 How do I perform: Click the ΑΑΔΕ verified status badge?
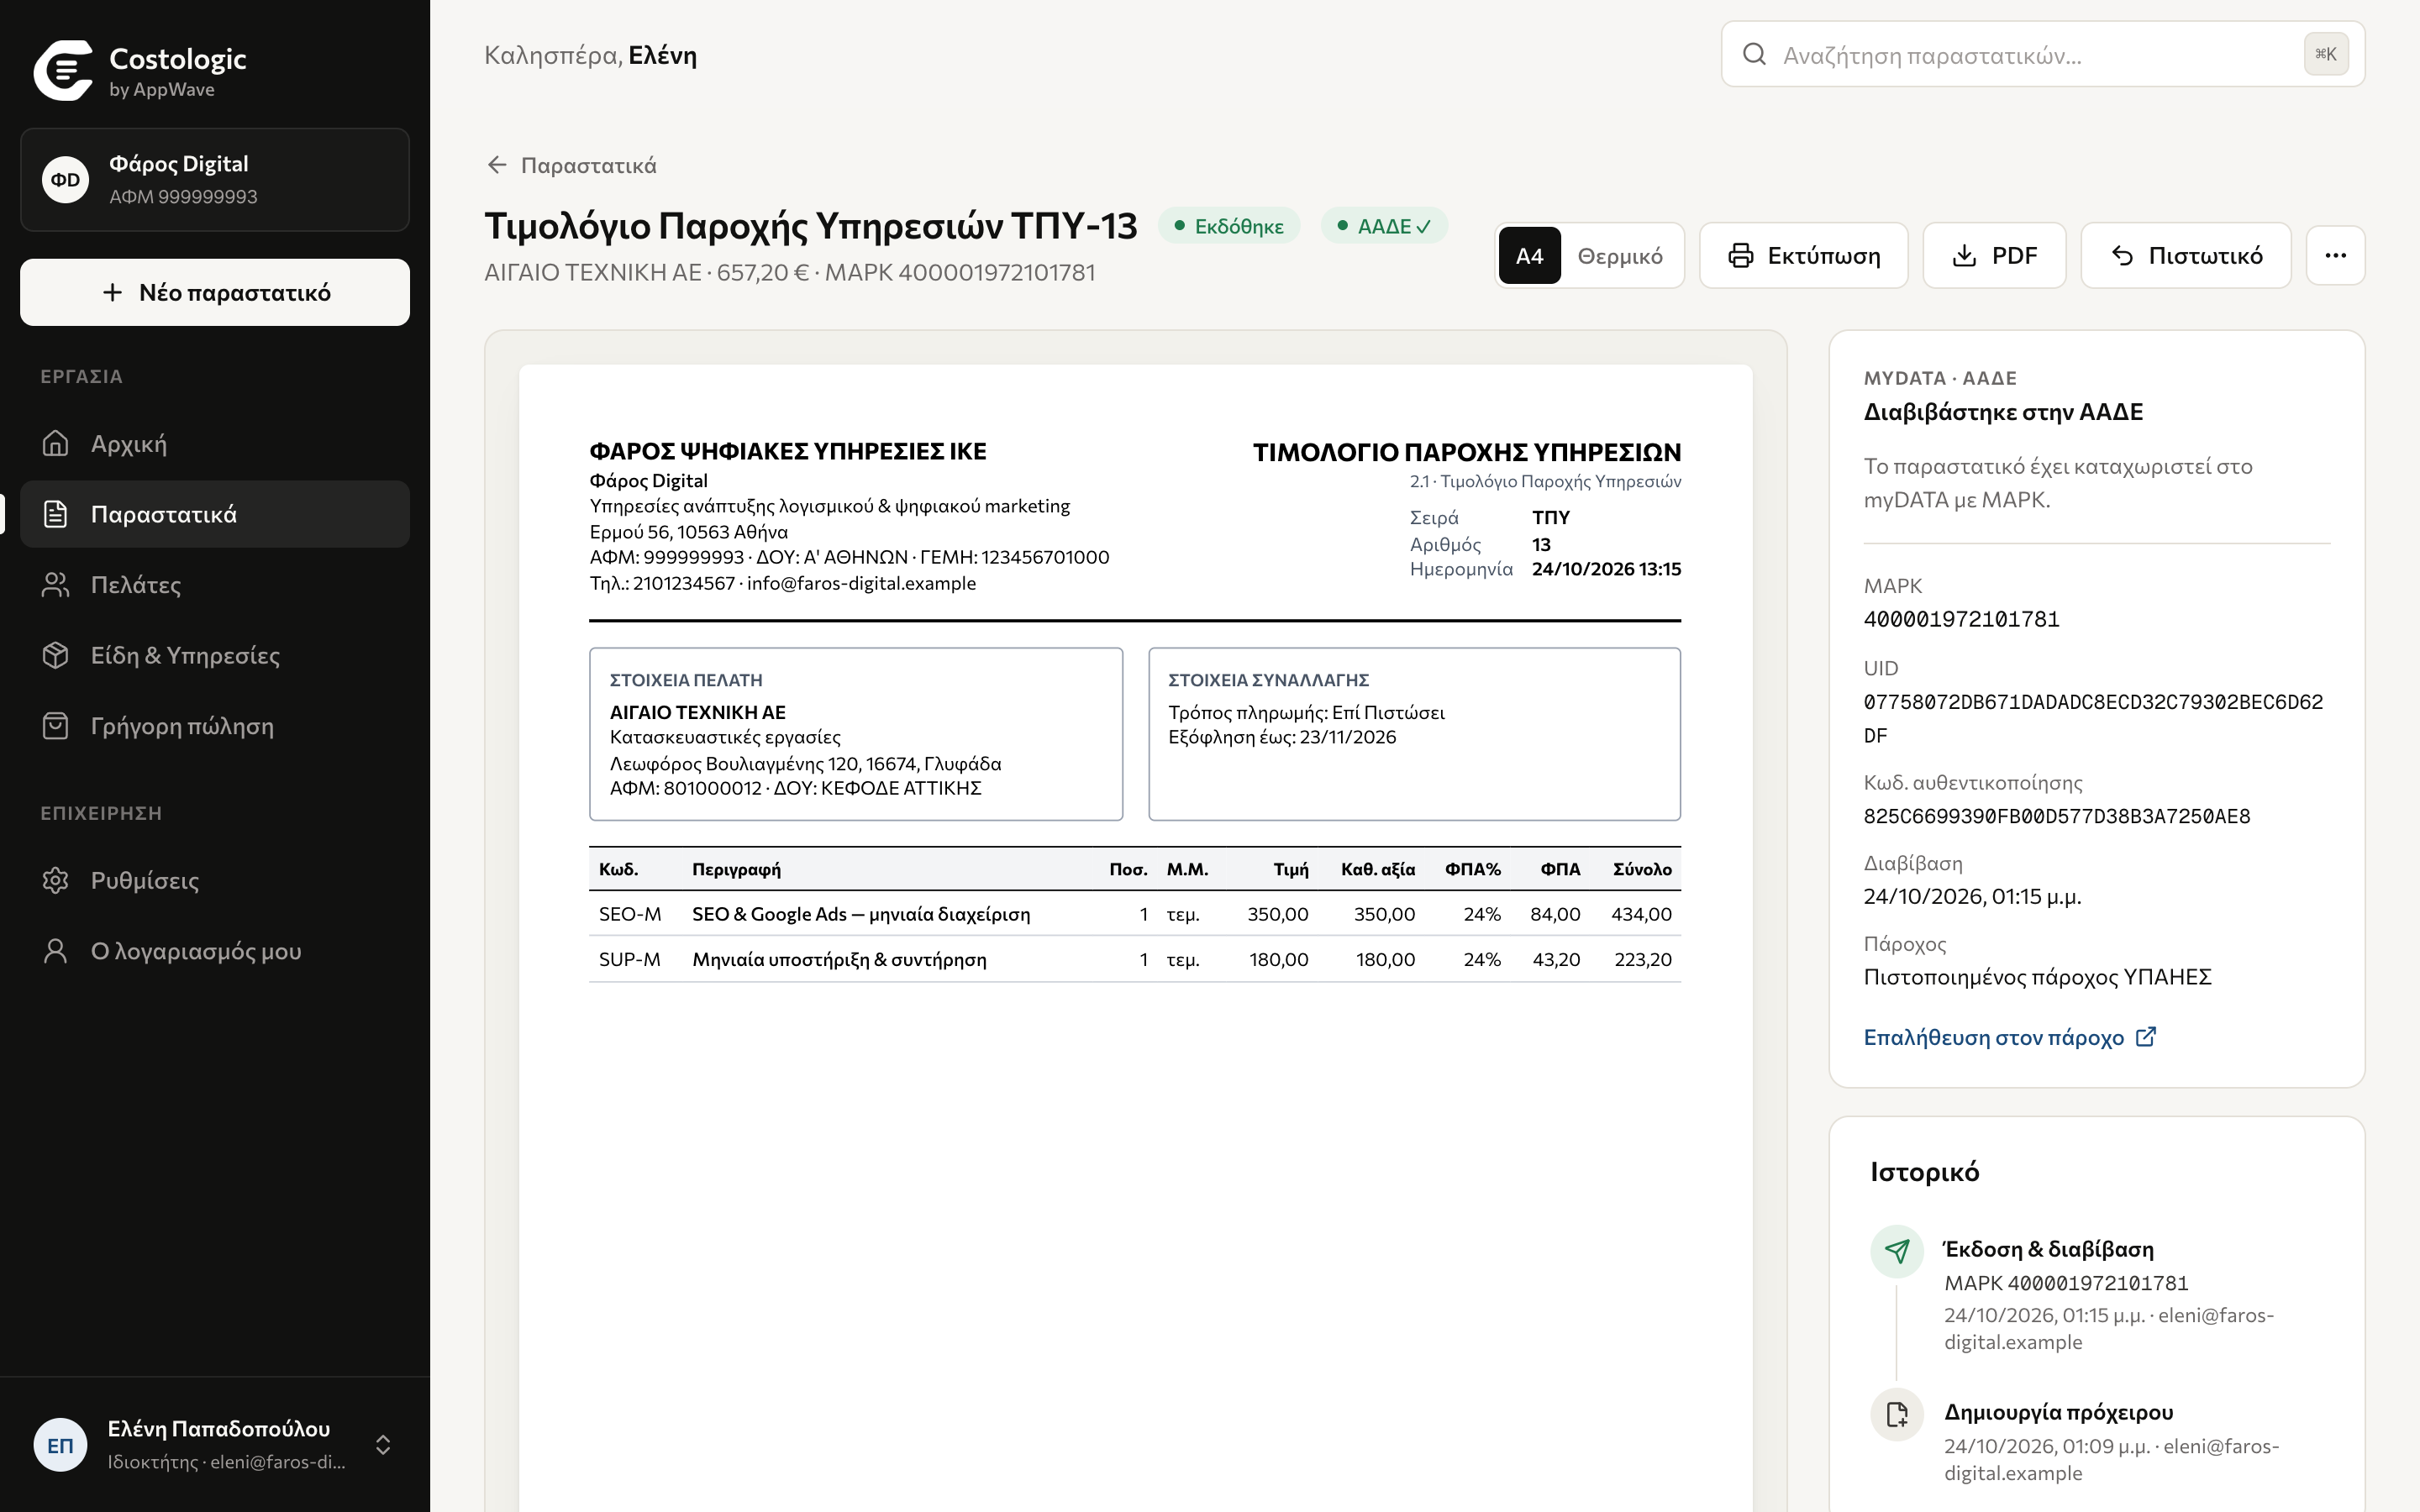coord(1384,226)
